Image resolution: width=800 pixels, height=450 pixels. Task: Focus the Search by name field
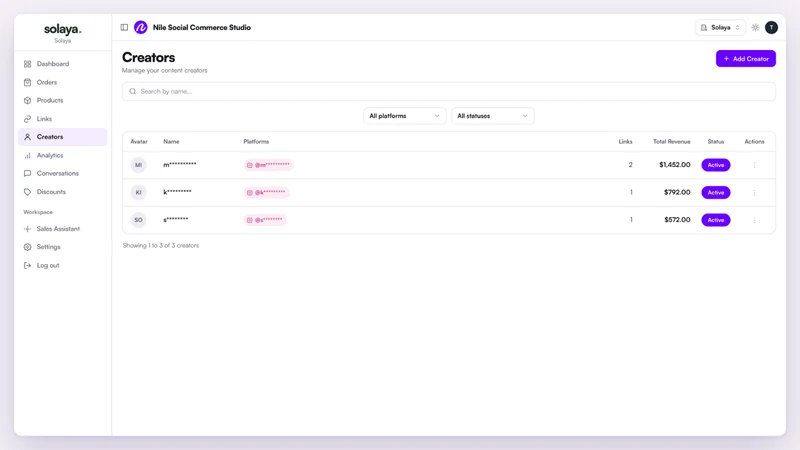(448, 91)
